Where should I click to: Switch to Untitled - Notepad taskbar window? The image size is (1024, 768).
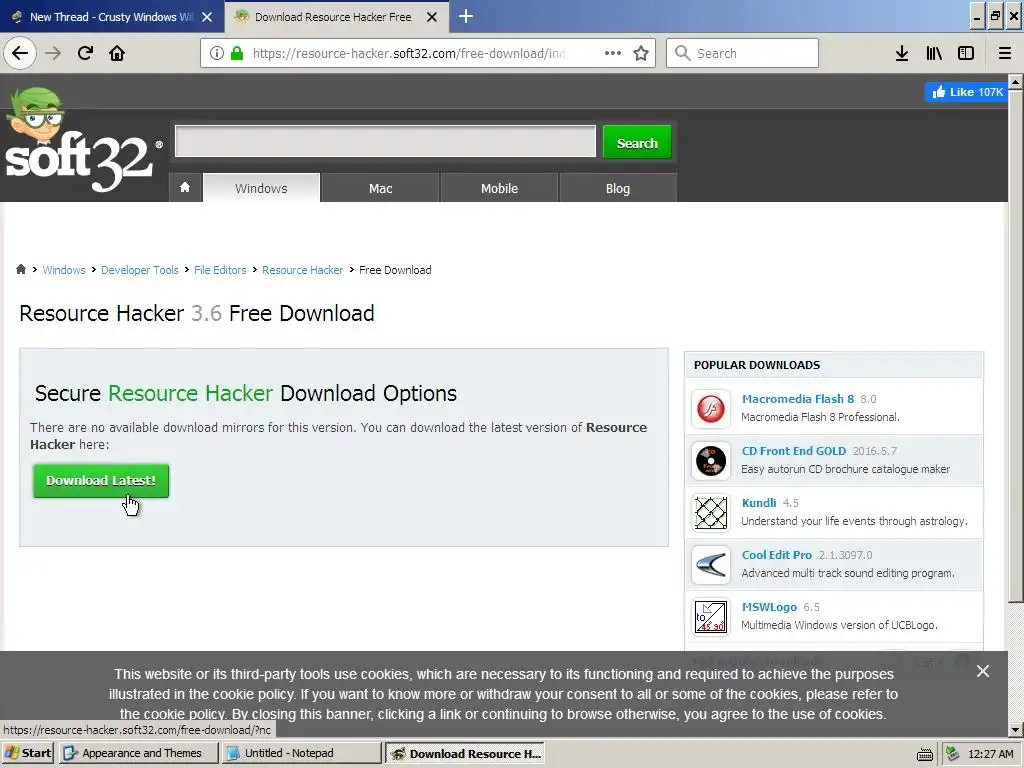click(x=302, y=753)
